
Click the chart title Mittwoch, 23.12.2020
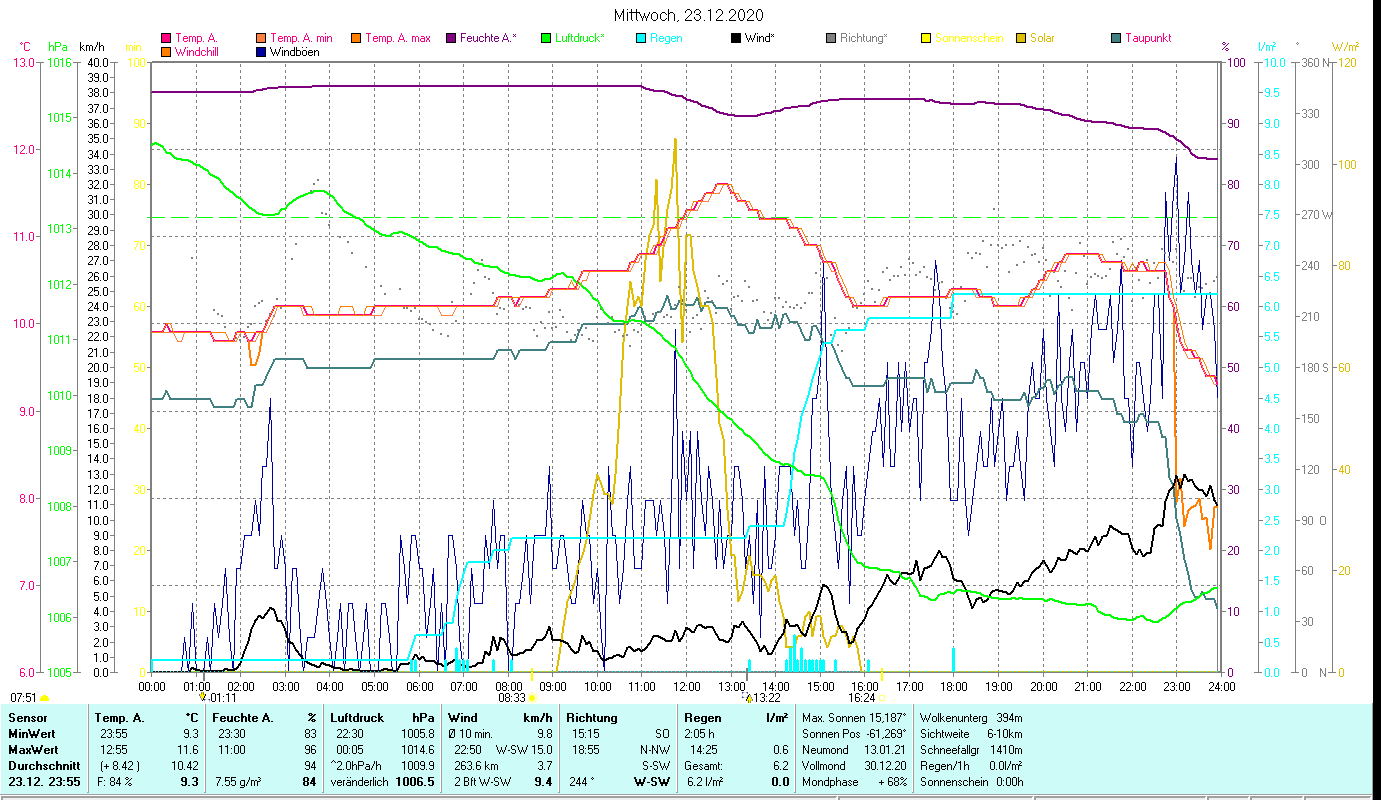click(690, 15)
